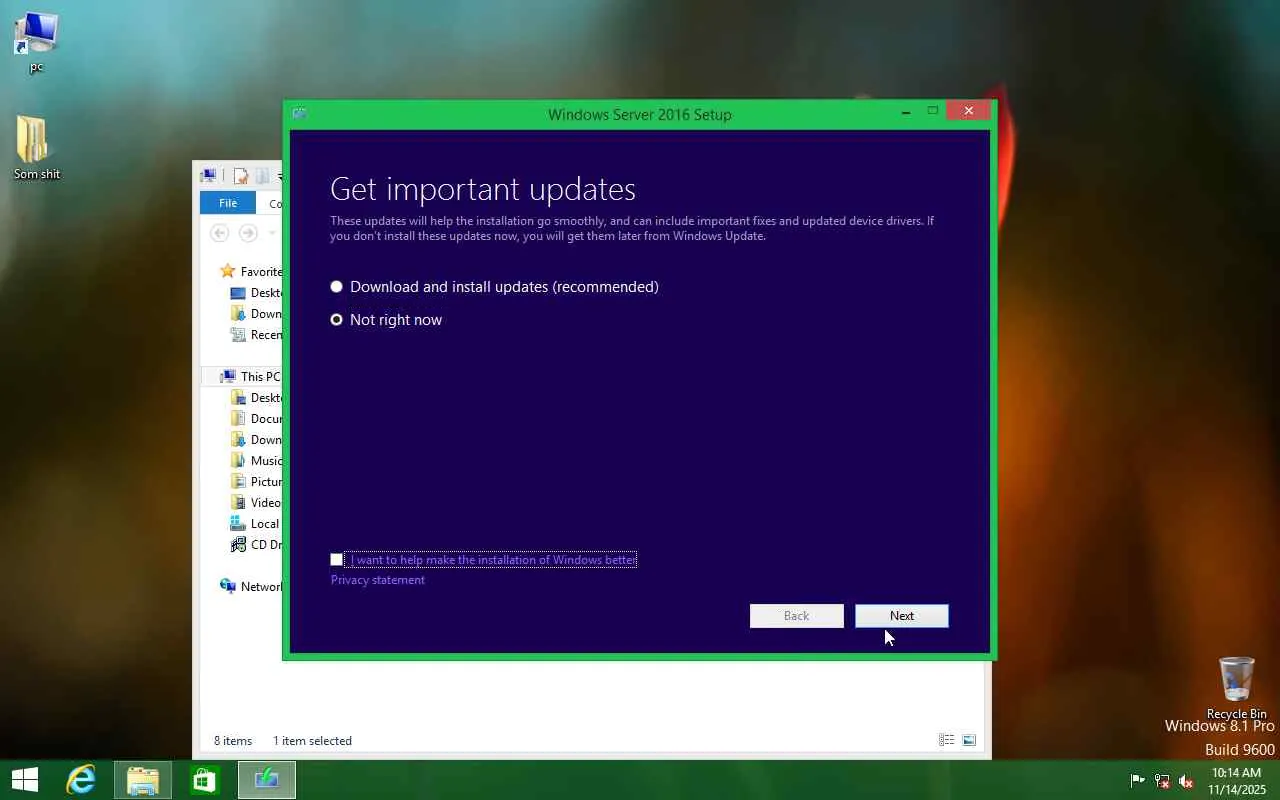Click the network status tray icon
1280x800 pixels.
click(1162, 781)
